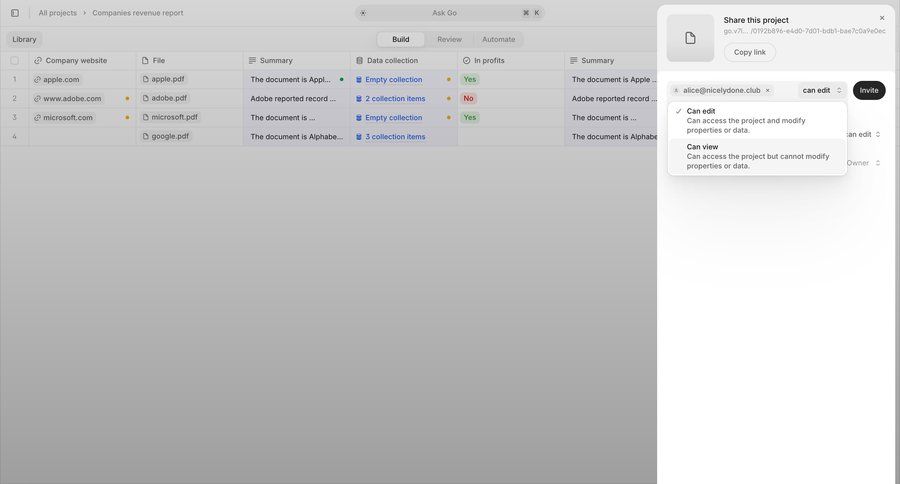Open the google.pdf file chip

coord(166,136)
